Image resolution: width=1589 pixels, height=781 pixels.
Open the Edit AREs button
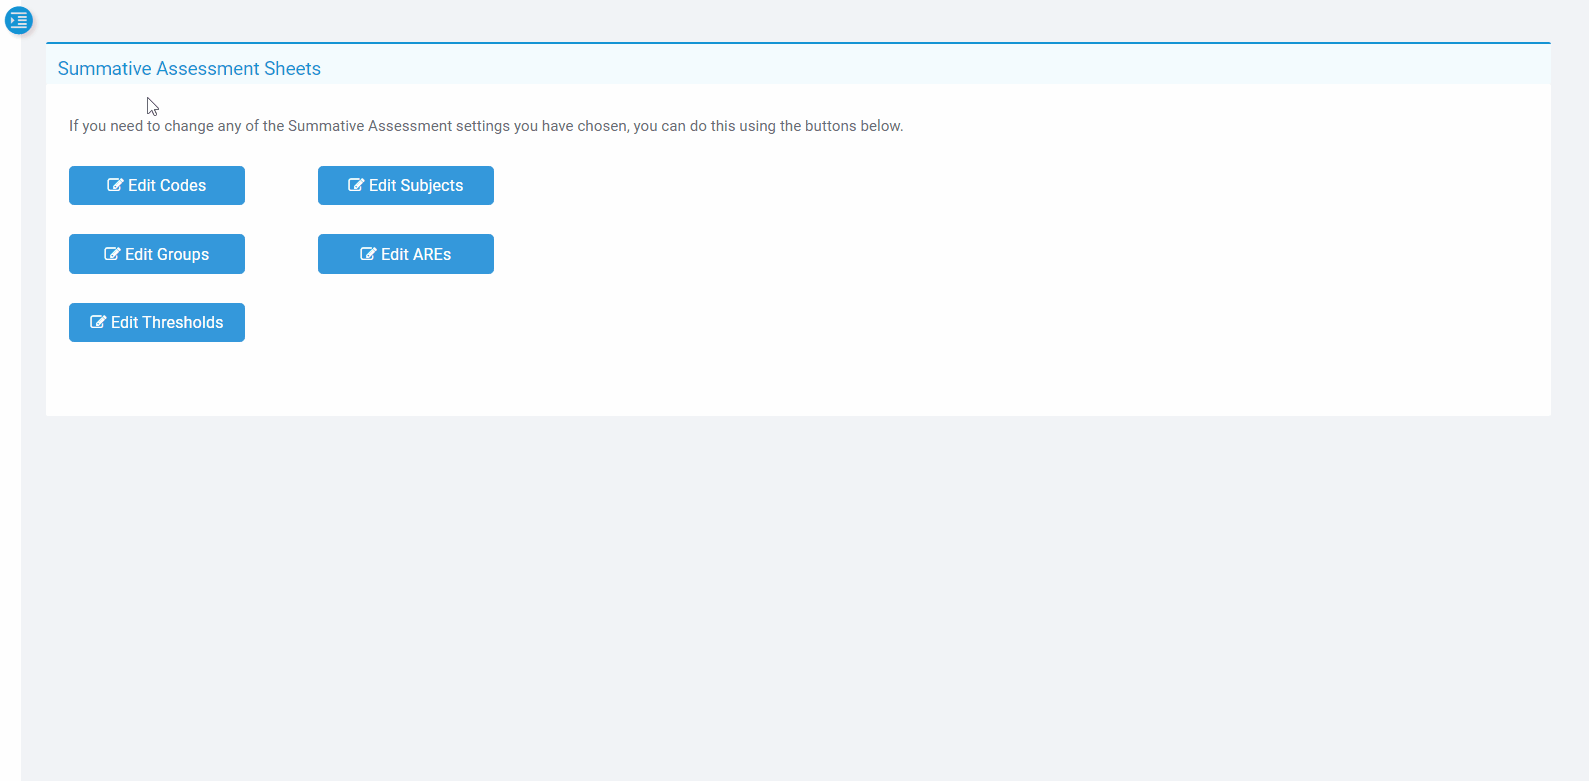pyautogui.click(x=406, y=254)
